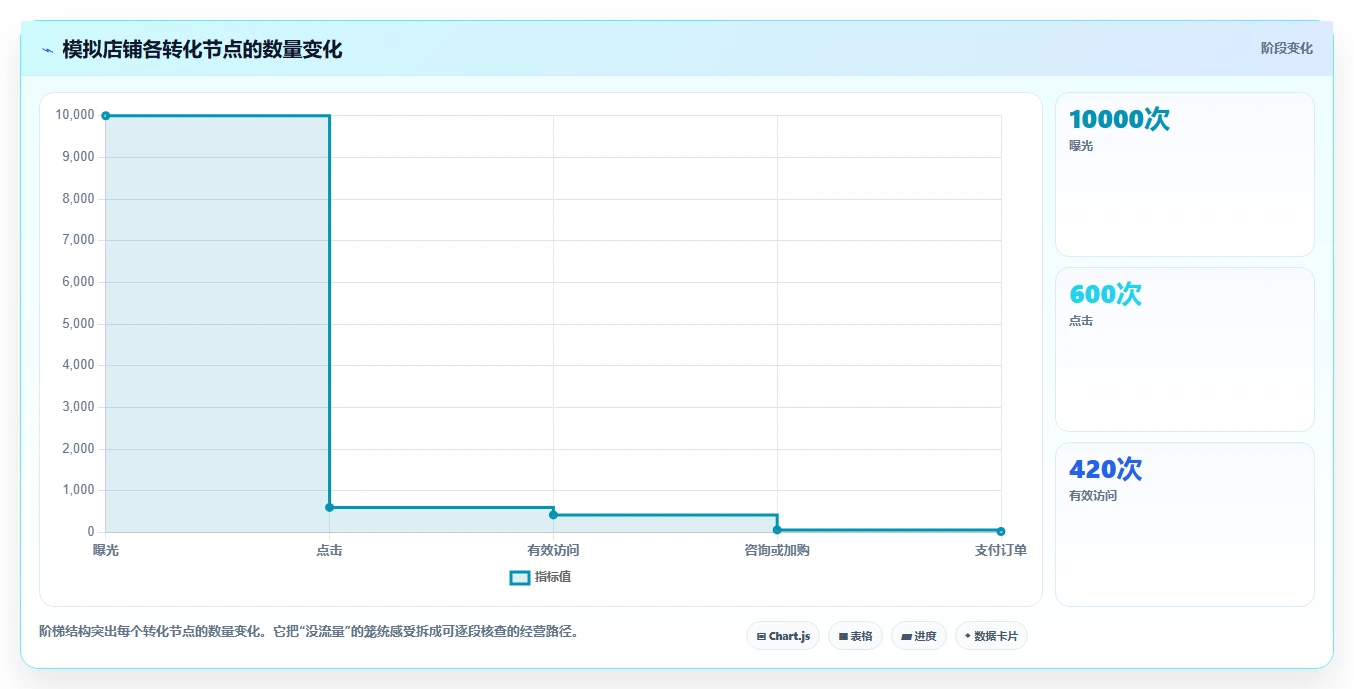Click the 有效访问 data point on the line
The width and height of the screenshot is (1354, 689).
click(553, 515)
